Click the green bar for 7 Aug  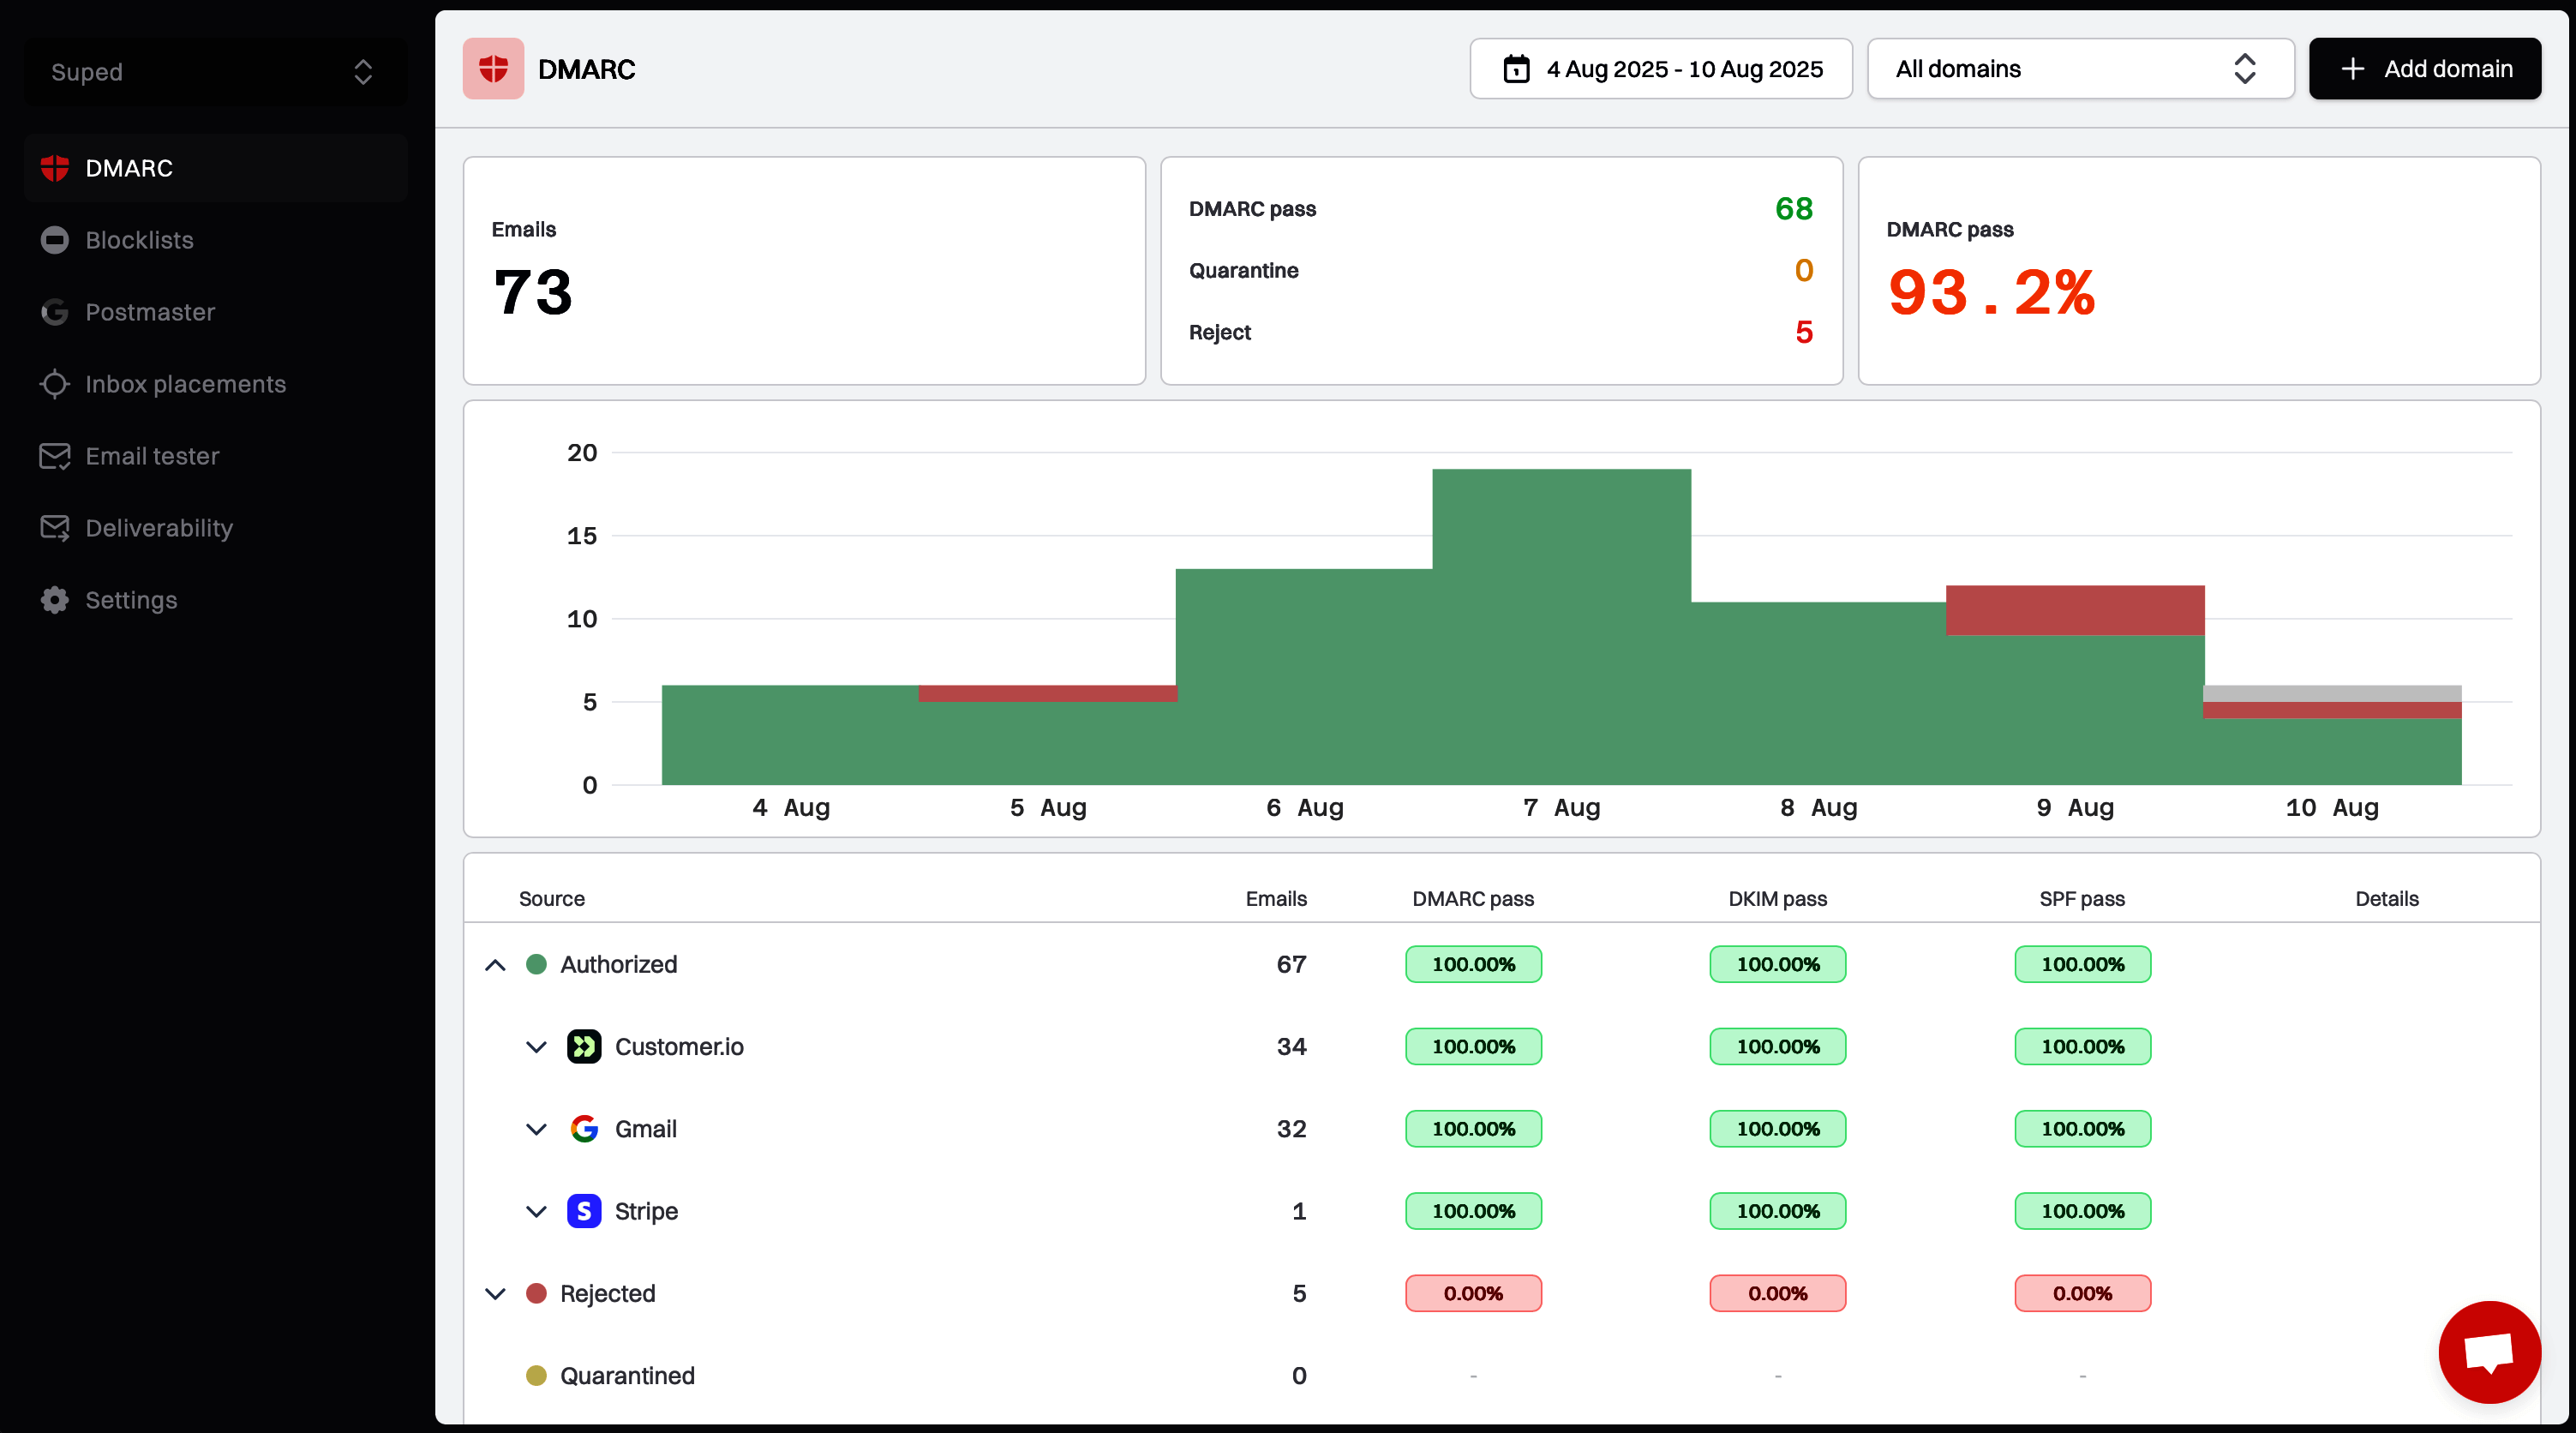pos(1561,630)
